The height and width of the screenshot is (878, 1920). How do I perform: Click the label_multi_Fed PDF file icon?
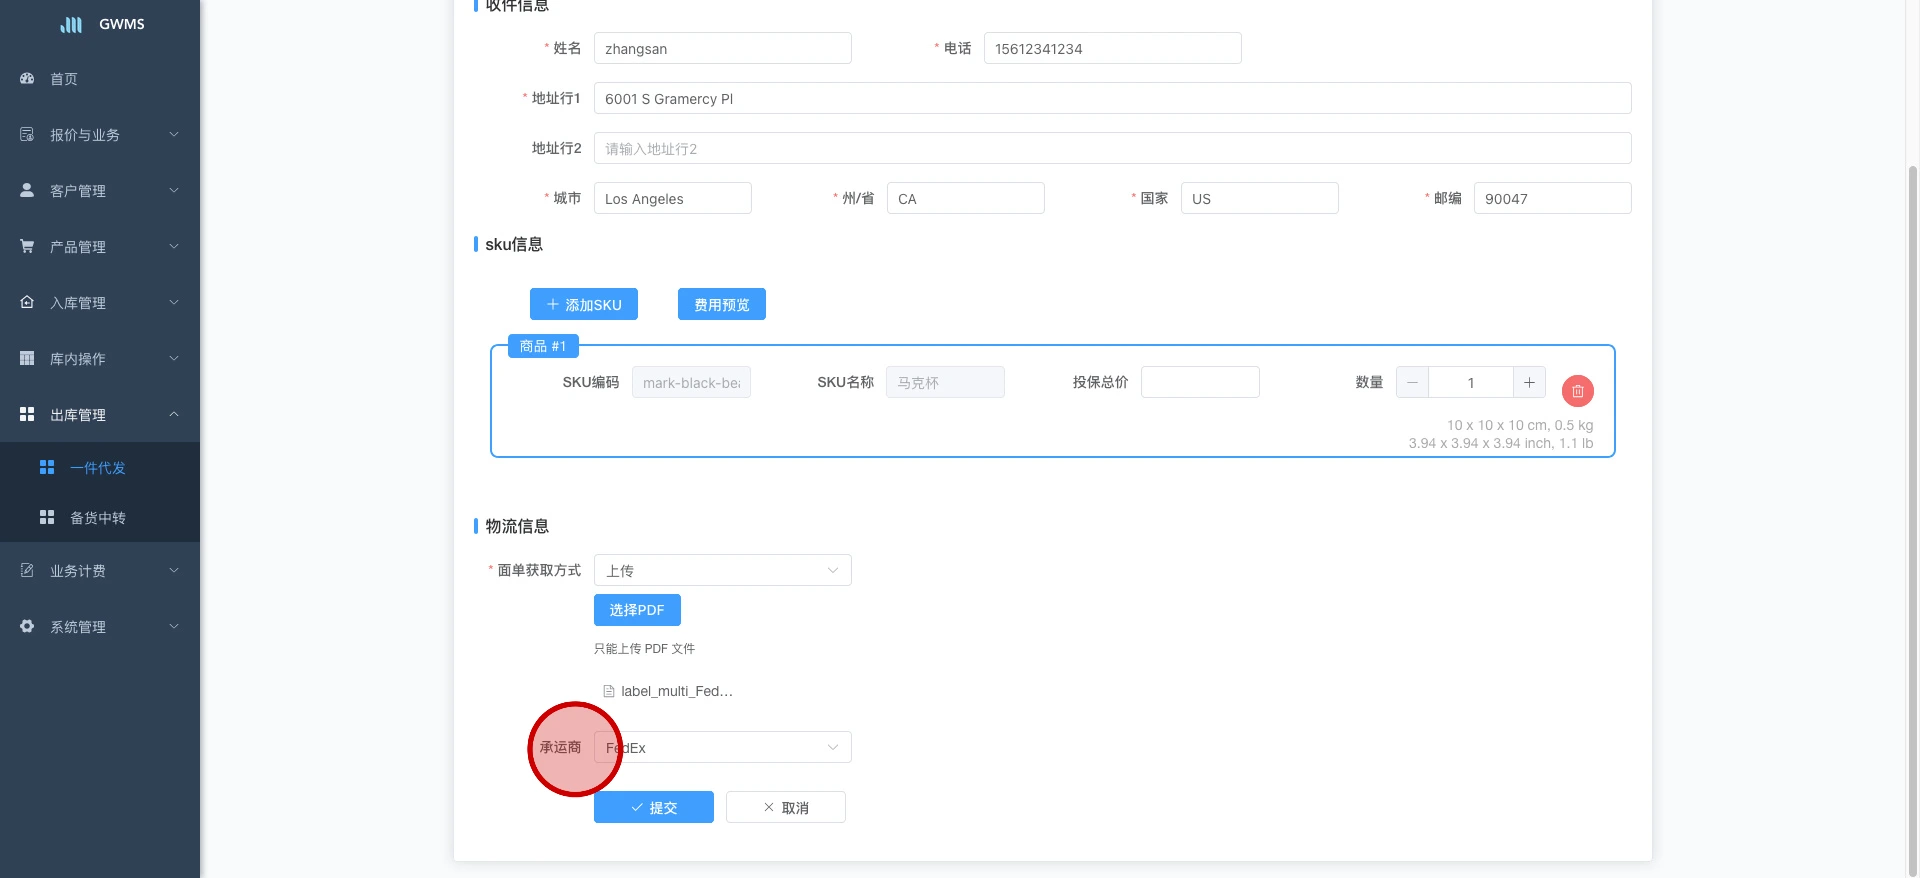(x=608, y=691)
